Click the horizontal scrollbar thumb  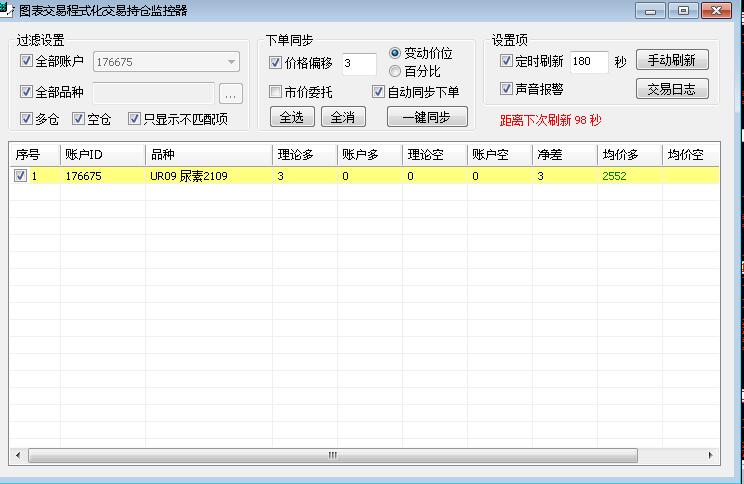pyautogui.click(x=333, y=456)
